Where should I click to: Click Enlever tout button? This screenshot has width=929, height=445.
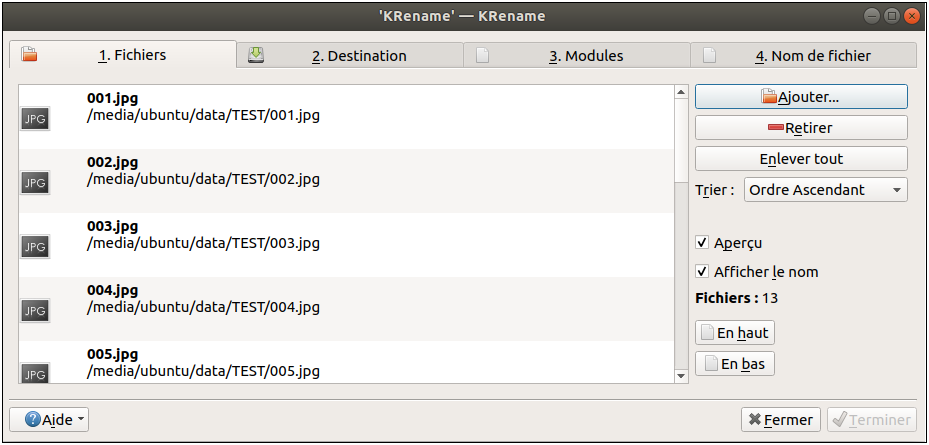point(801,159)
